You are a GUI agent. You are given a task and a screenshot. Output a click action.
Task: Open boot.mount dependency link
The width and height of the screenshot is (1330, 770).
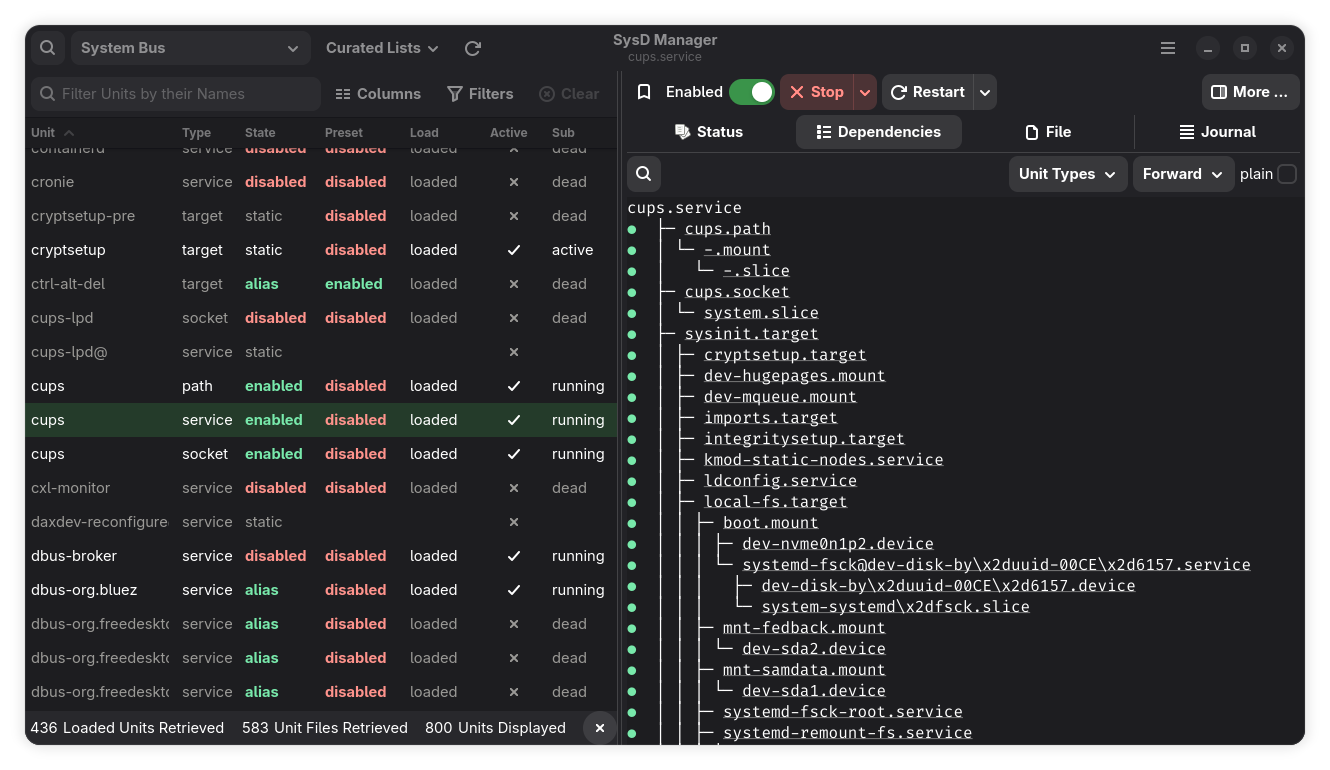coord(770,523)
